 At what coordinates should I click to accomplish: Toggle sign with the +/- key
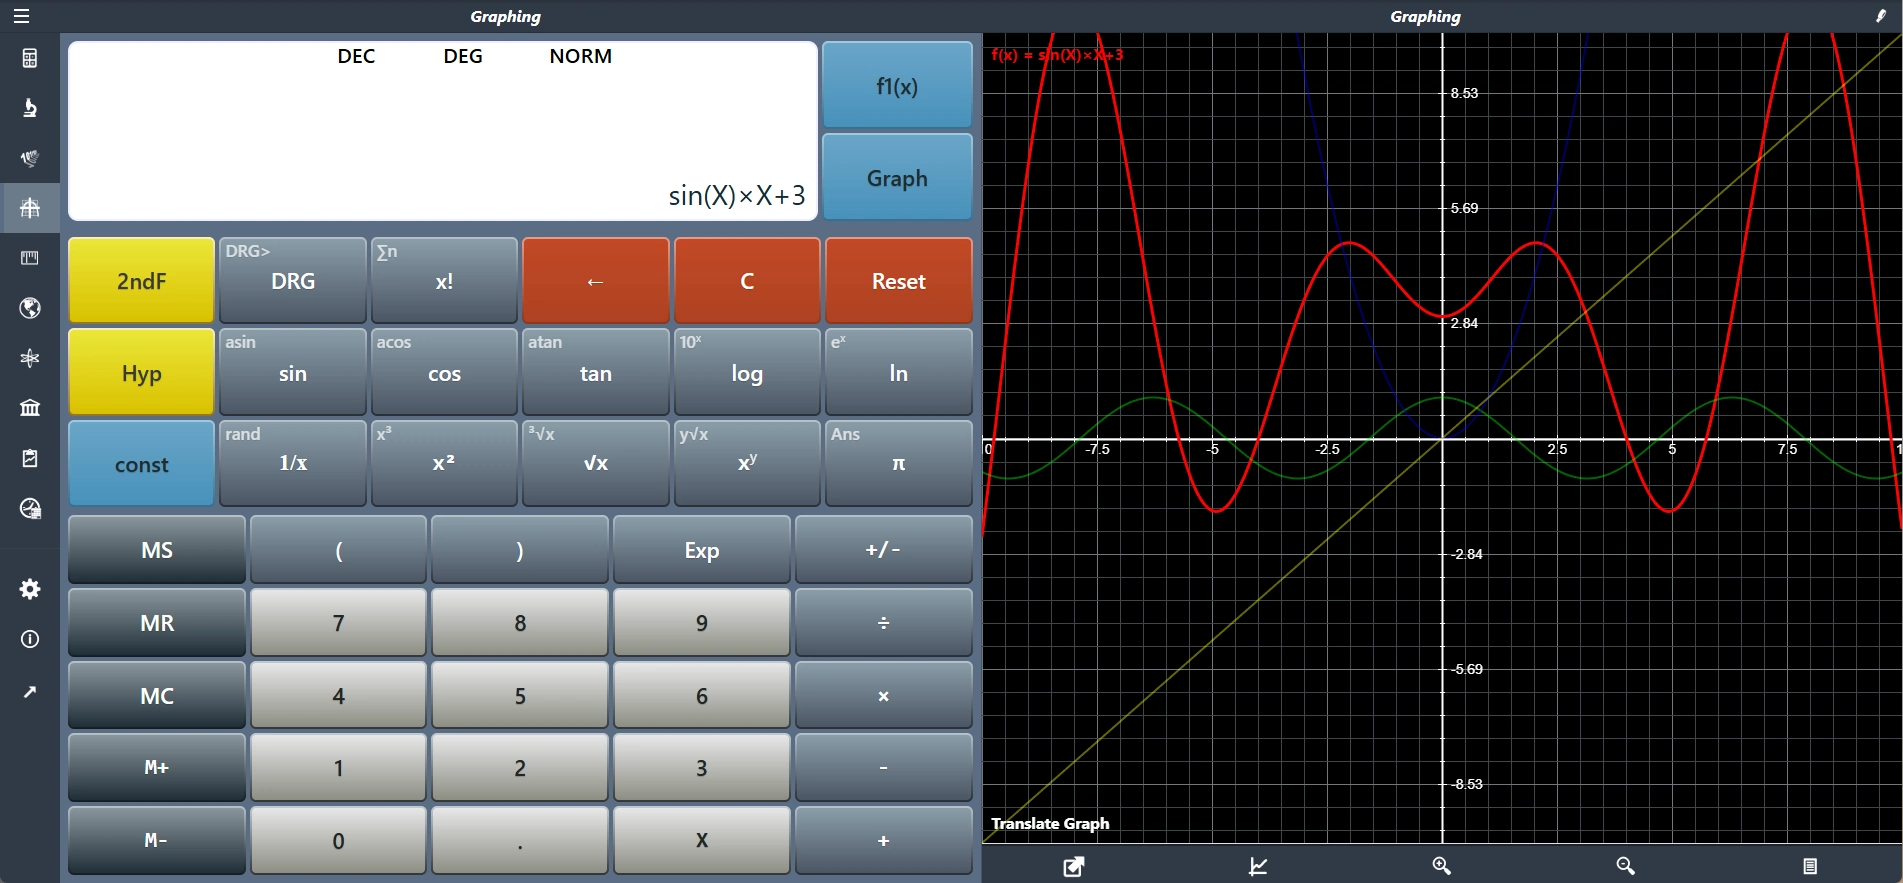point(883,550)
